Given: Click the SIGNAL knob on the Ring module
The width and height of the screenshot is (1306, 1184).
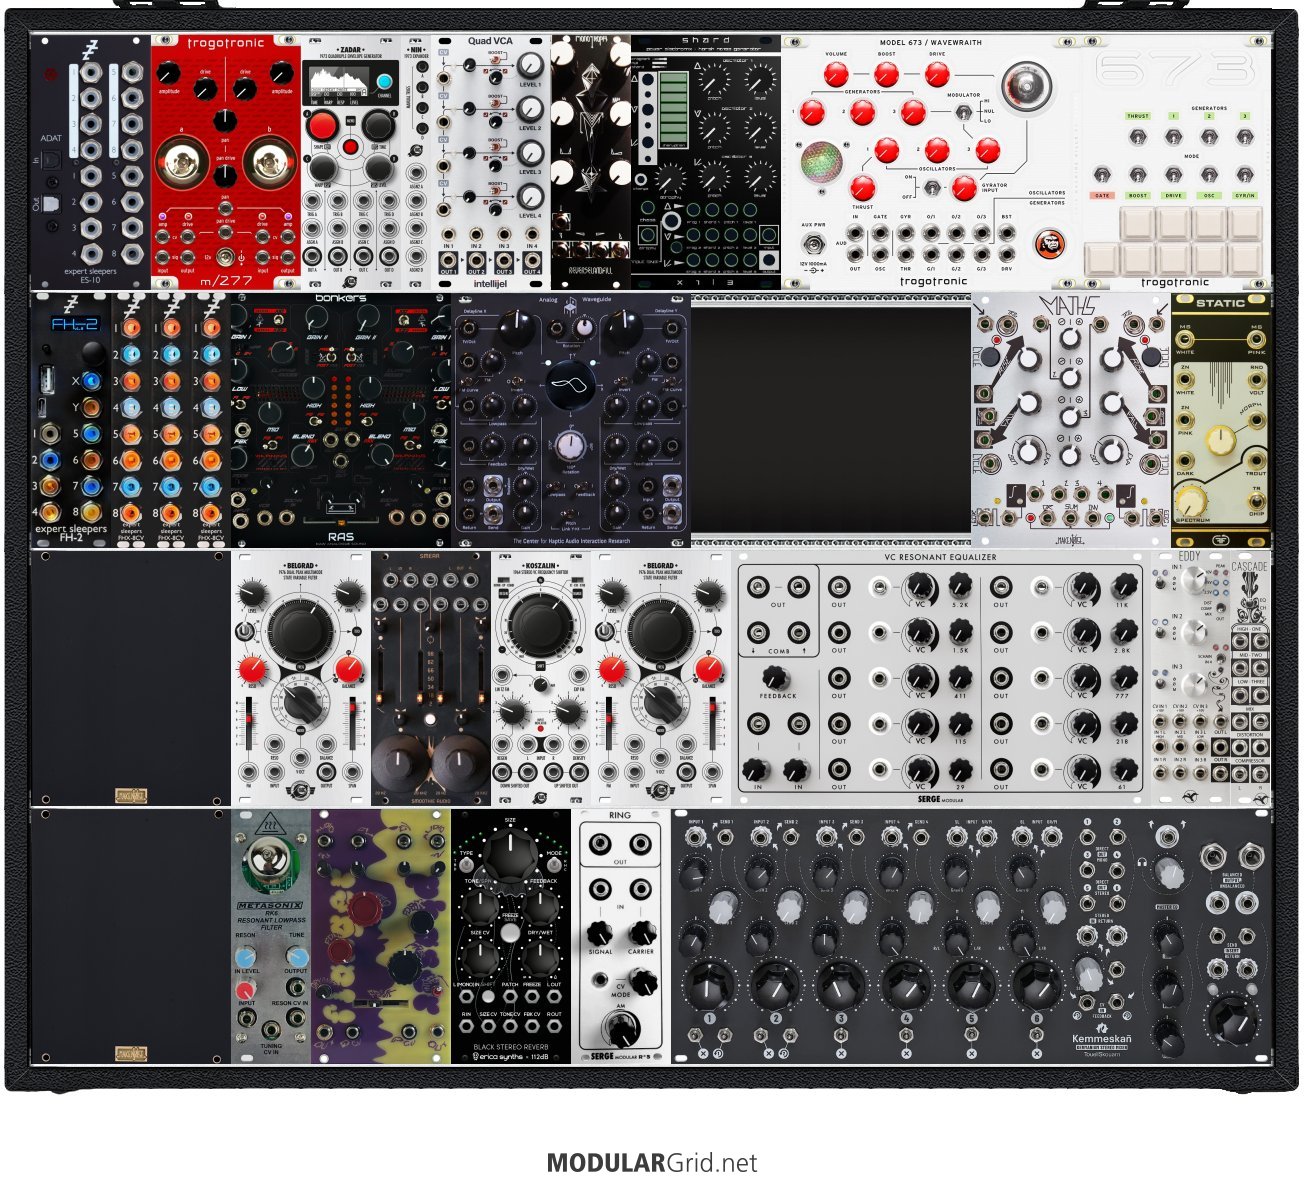Looking at the screenshot, I should (x=599, y=933).
